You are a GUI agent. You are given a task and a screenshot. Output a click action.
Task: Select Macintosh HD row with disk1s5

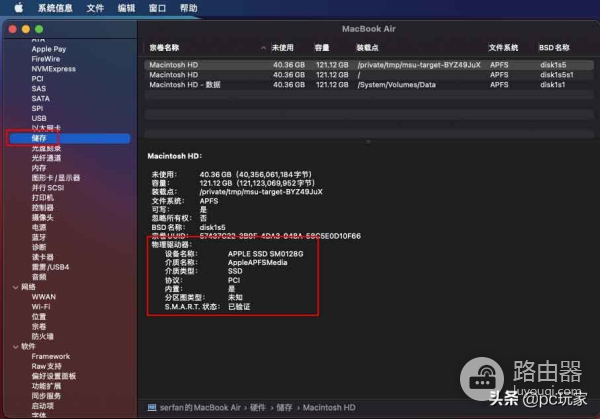[x=369, y=65]
